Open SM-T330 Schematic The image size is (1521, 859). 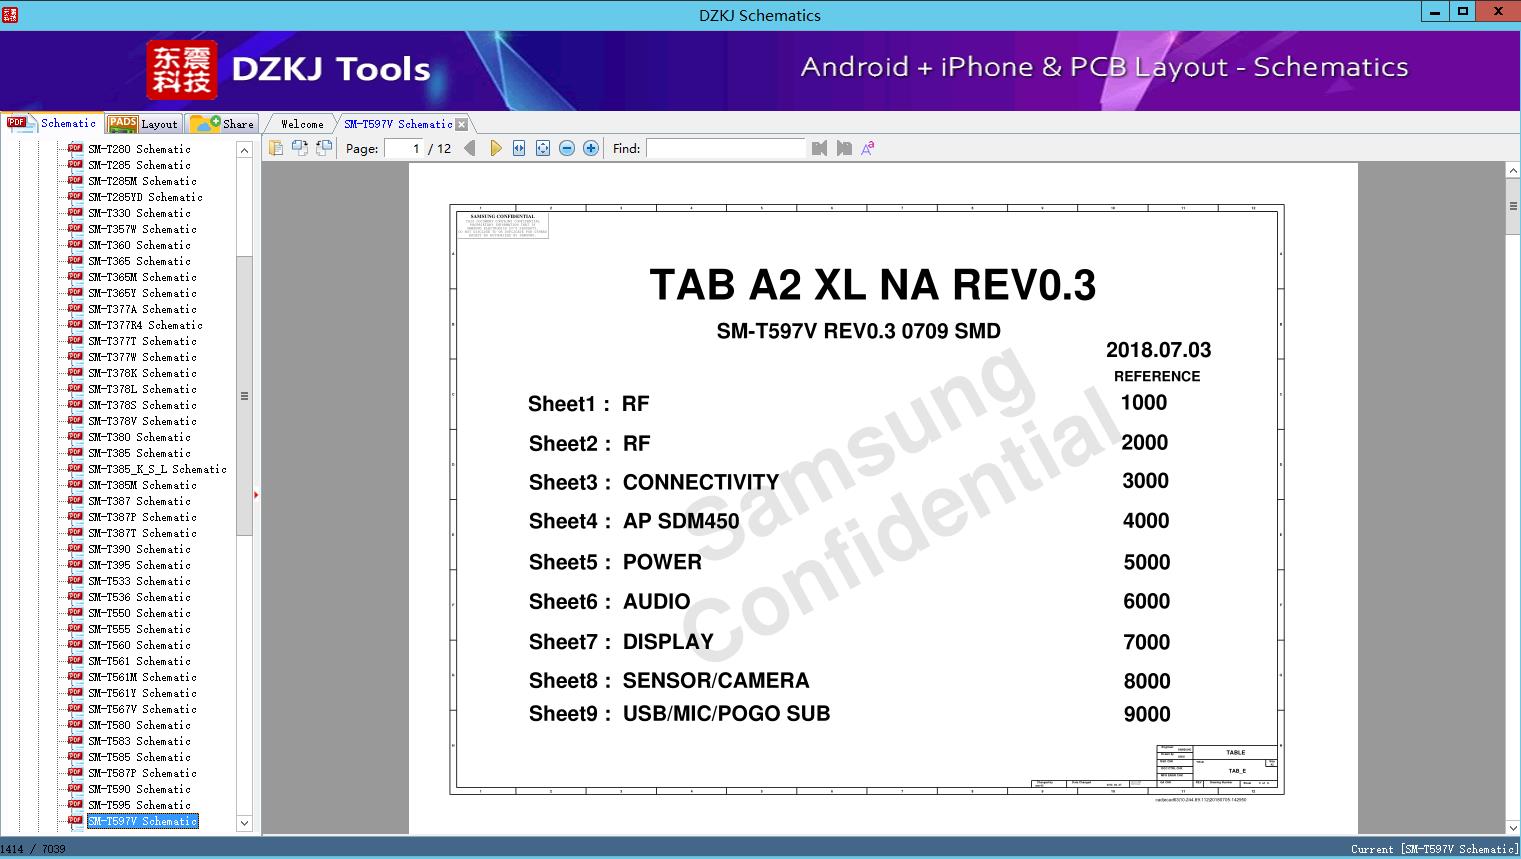(139, 213)
